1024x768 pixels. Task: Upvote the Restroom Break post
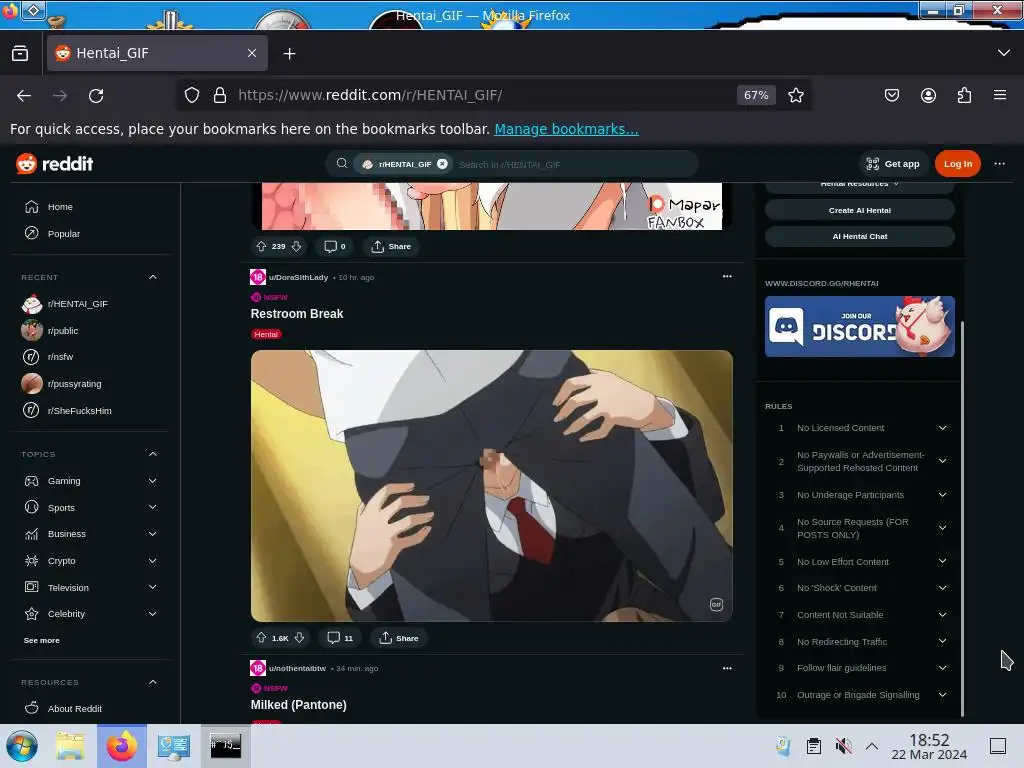click(x=261, y=637)
